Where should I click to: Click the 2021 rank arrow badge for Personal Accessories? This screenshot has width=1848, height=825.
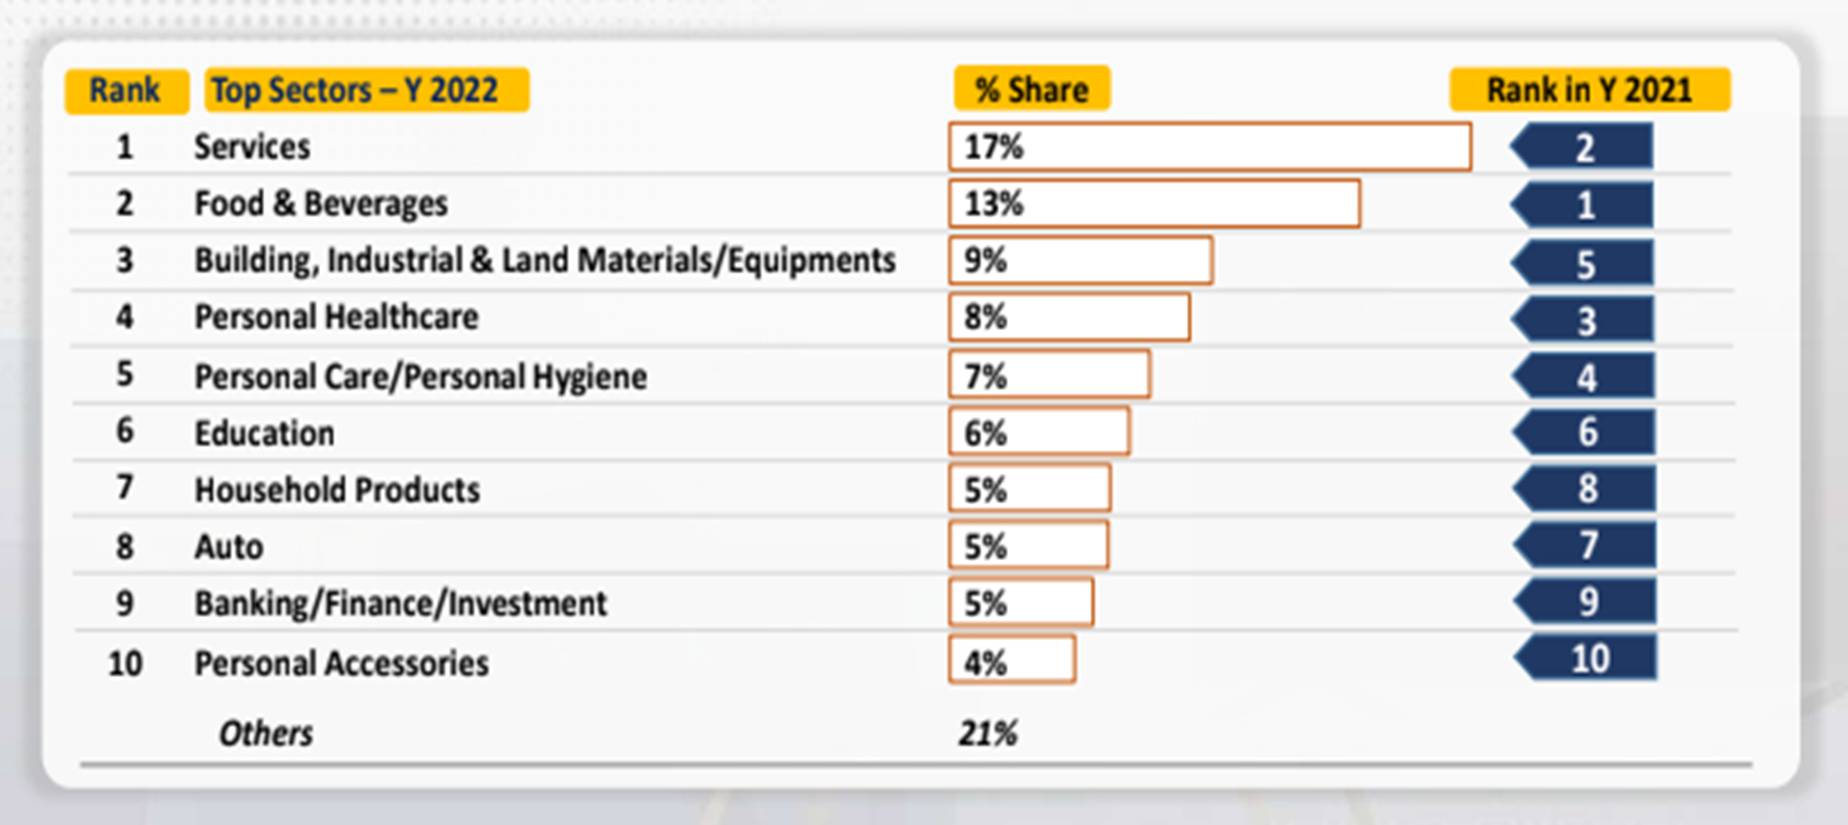click(1587, 659)
